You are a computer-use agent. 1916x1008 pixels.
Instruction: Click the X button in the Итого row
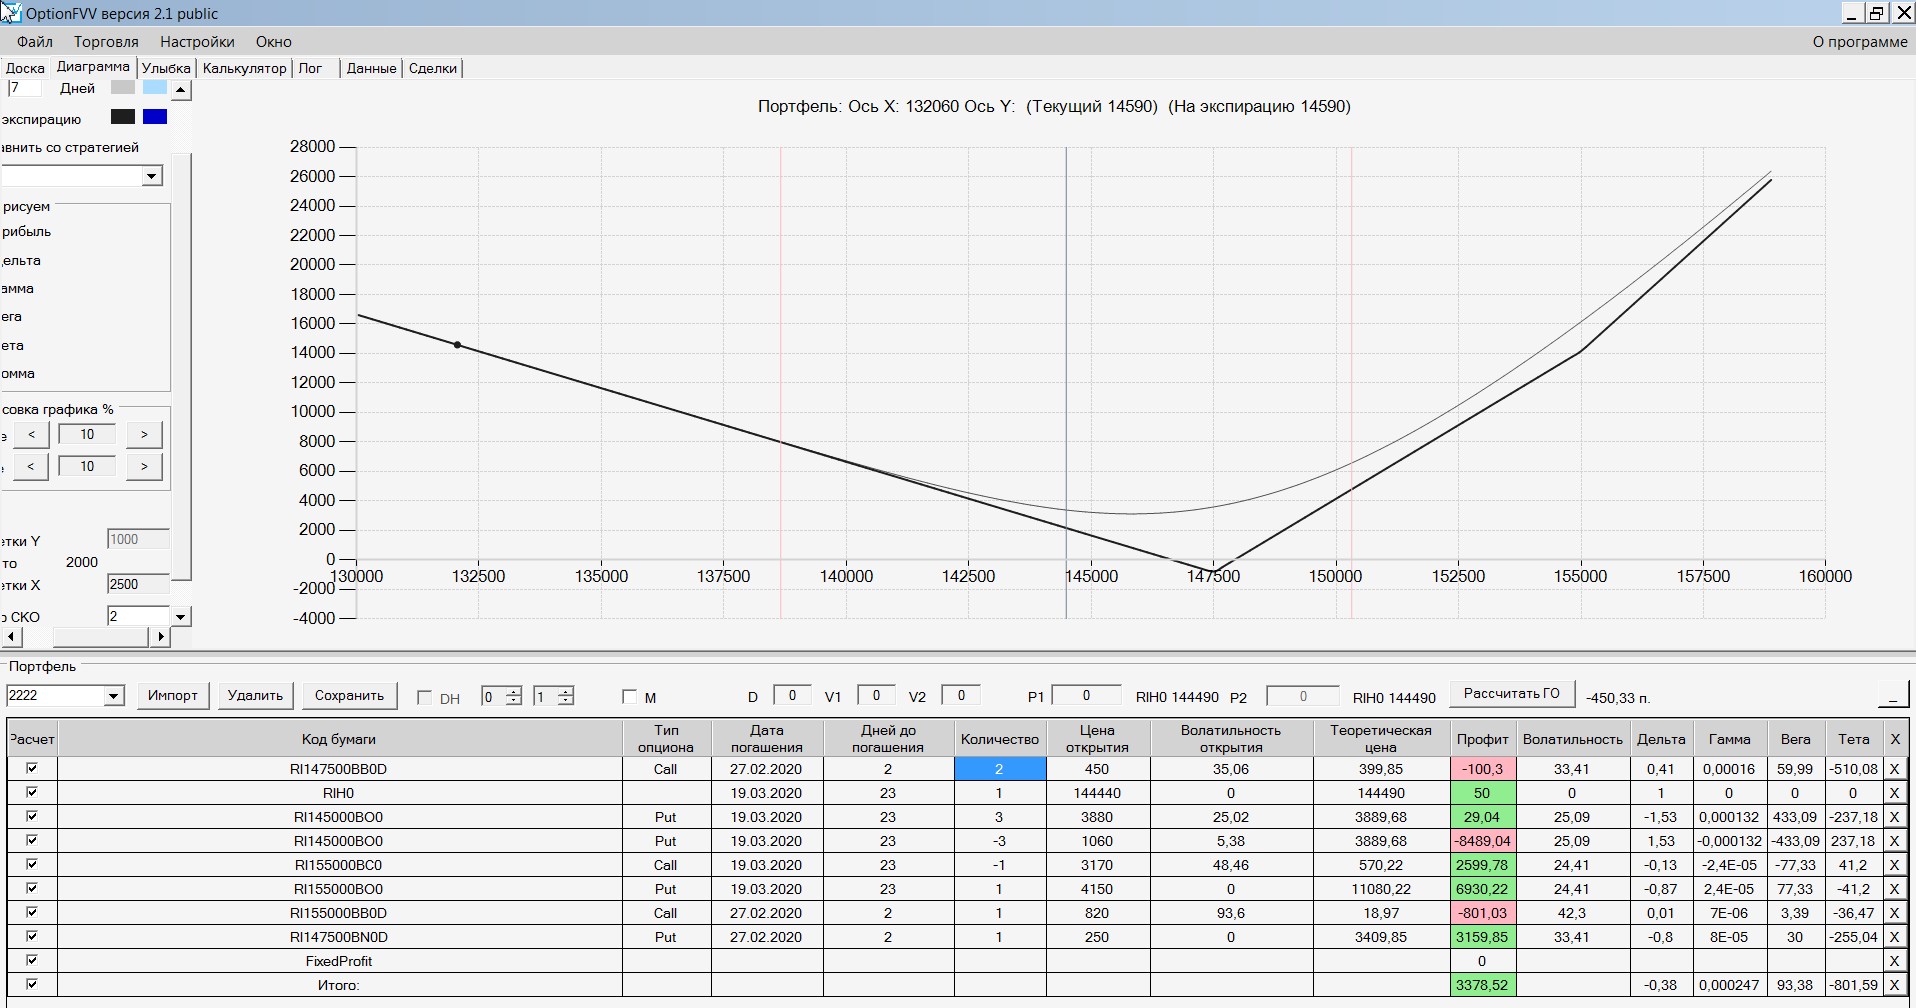[x=1894, y=985]
